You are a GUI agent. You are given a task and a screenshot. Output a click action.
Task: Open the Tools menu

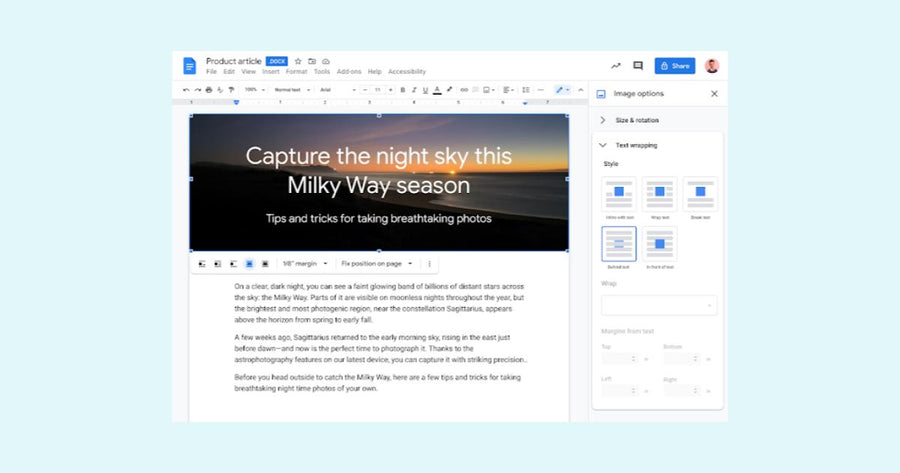point(322,72)
